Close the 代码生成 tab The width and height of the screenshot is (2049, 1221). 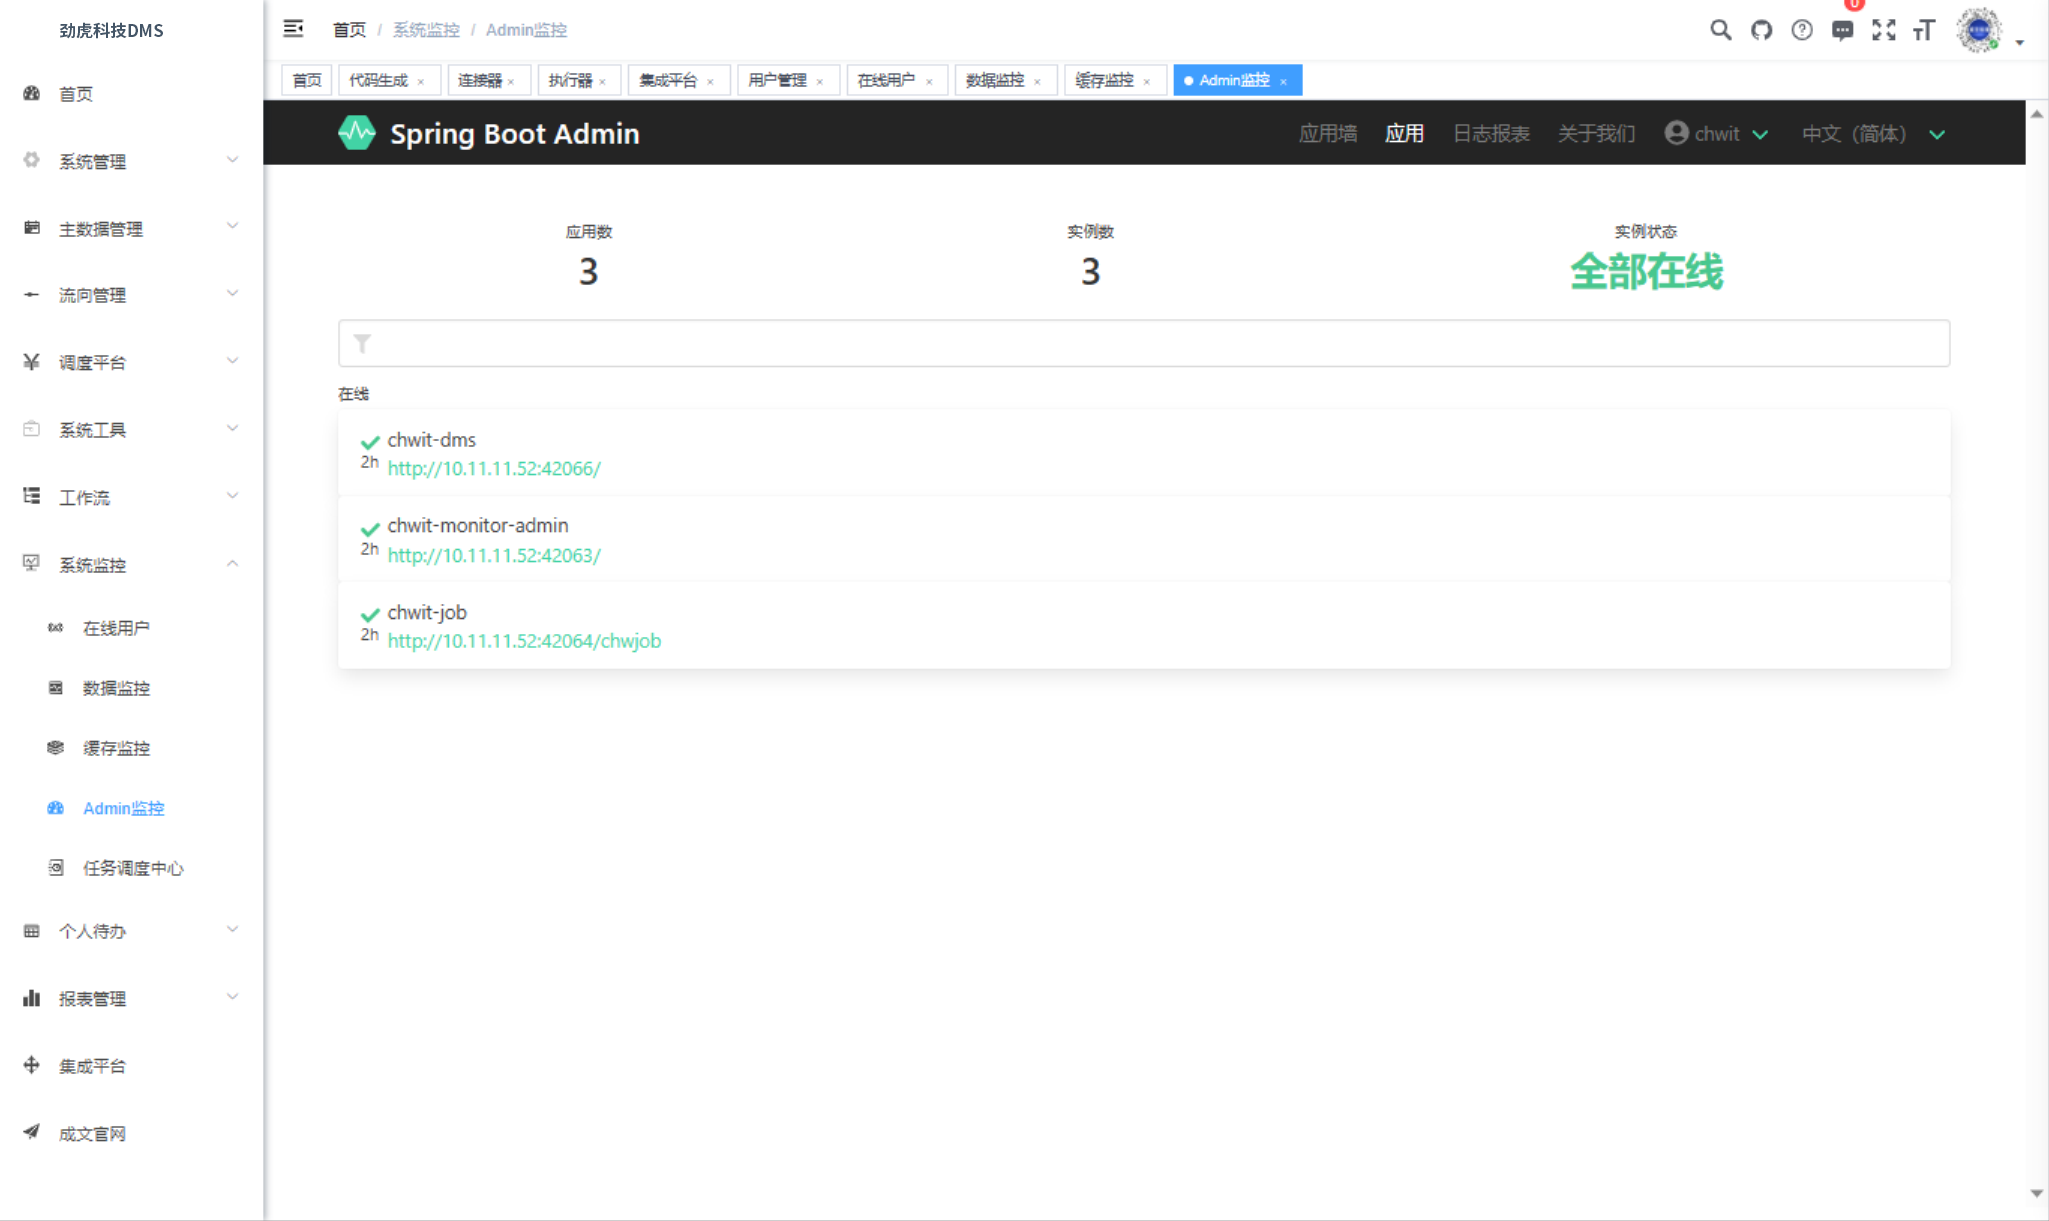pos(421,82)
